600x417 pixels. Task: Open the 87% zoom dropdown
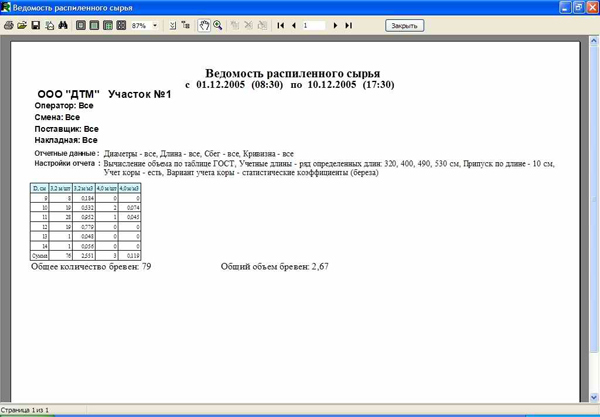click(x=155, y=24)
